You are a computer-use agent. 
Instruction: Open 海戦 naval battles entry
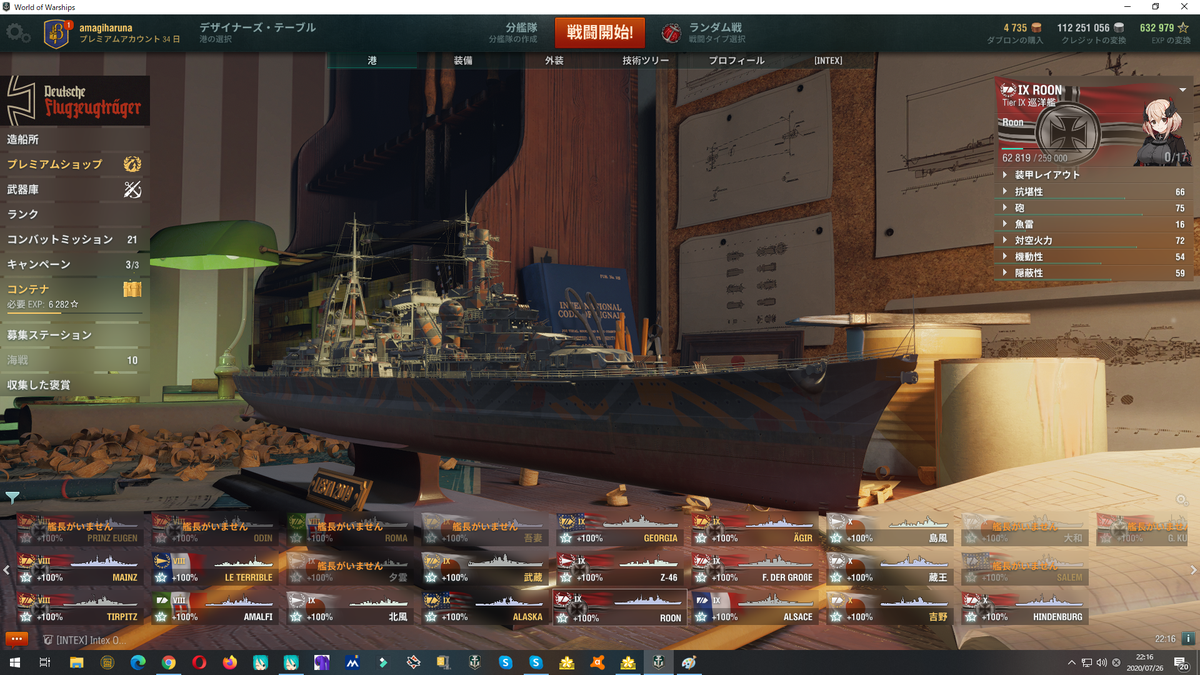coord(75,360)
